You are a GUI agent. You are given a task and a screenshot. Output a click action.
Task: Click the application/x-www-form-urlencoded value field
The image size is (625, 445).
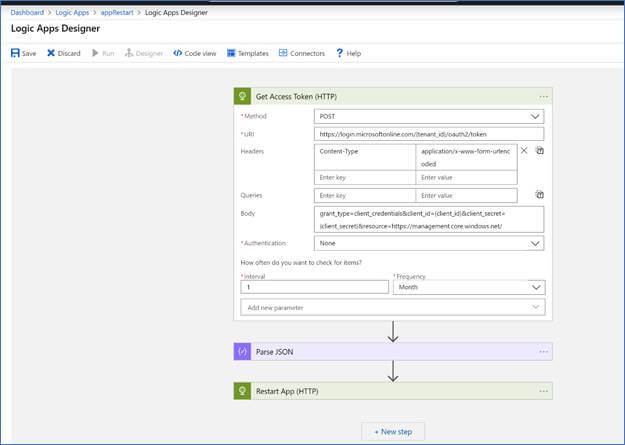pyautogui.click(x=466, y=157)
